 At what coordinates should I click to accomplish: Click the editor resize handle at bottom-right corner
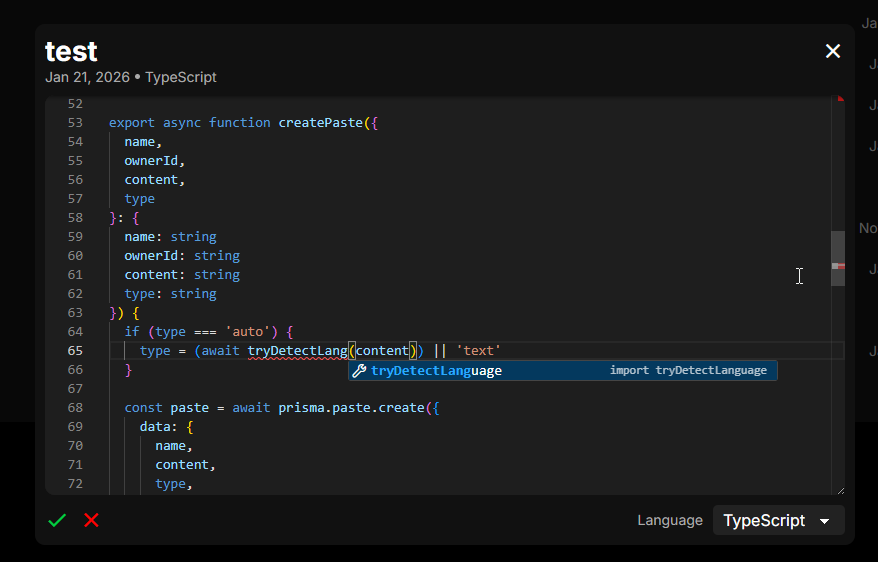(x=839, y=489)
